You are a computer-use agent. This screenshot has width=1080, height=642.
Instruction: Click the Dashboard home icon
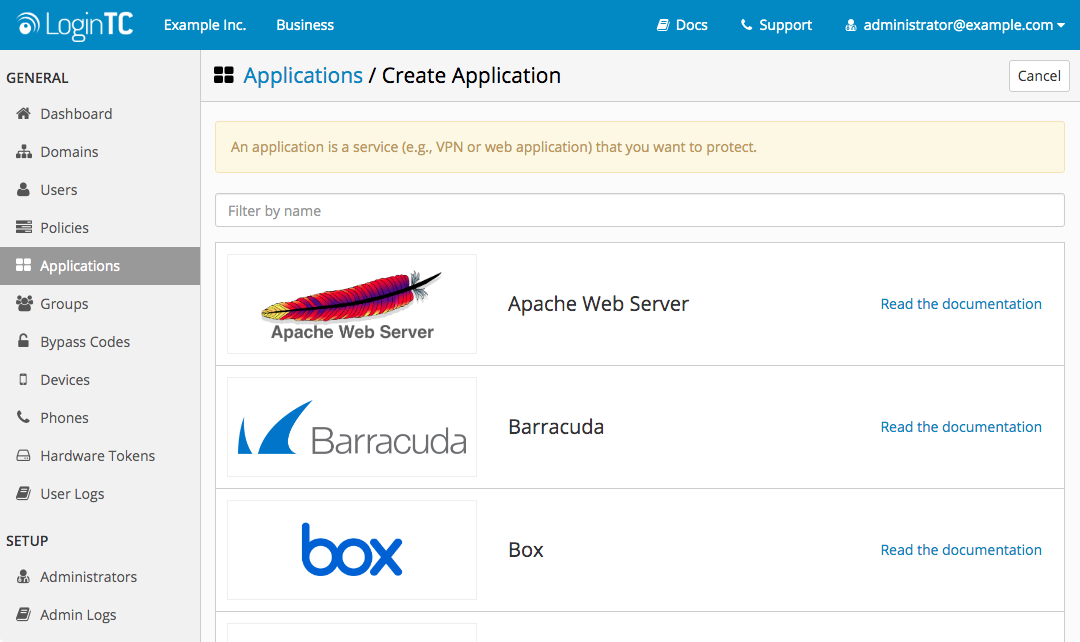tap(23, 113)
